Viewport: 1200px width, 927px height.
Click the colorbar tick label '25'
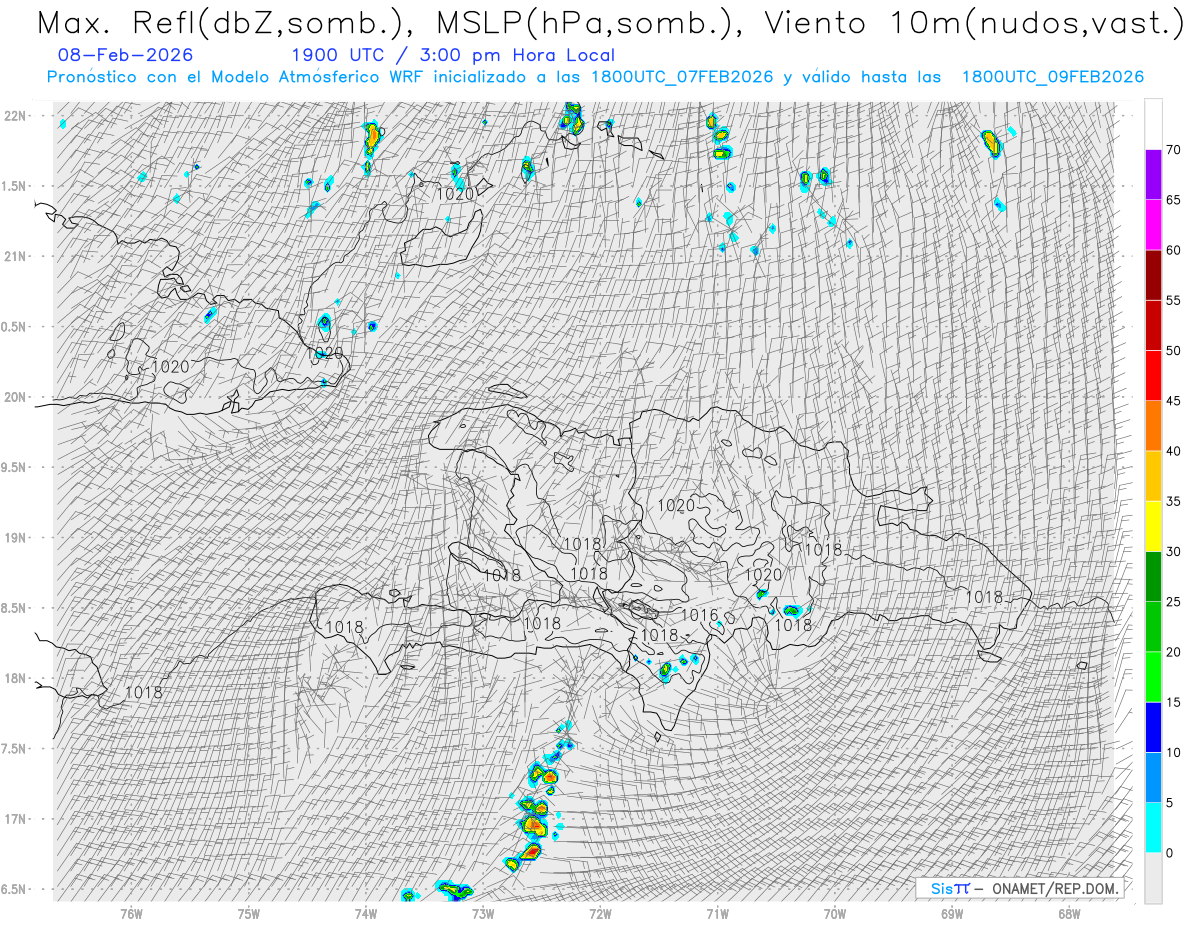(x=1173, y=601)
